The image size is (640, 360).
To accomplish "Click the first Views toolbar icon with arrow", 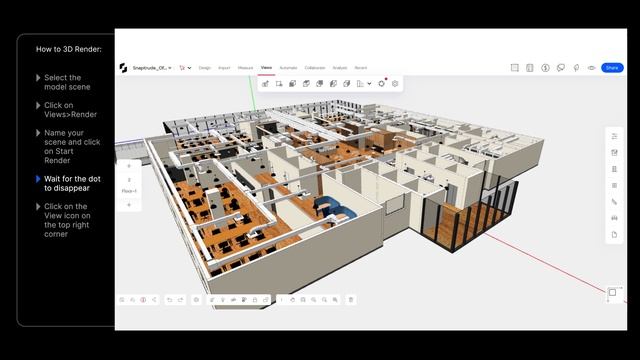I will 265,84.
